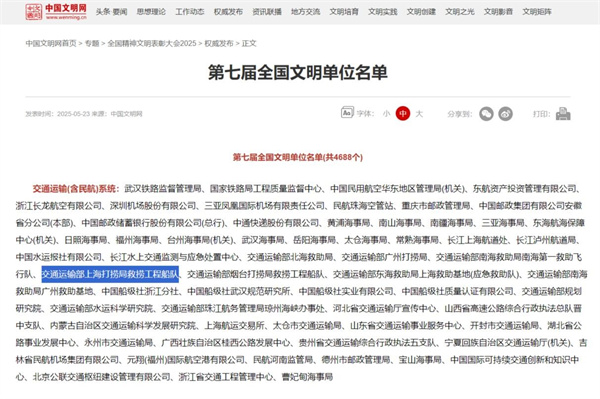Open the 地方交流 nav item

305,12
